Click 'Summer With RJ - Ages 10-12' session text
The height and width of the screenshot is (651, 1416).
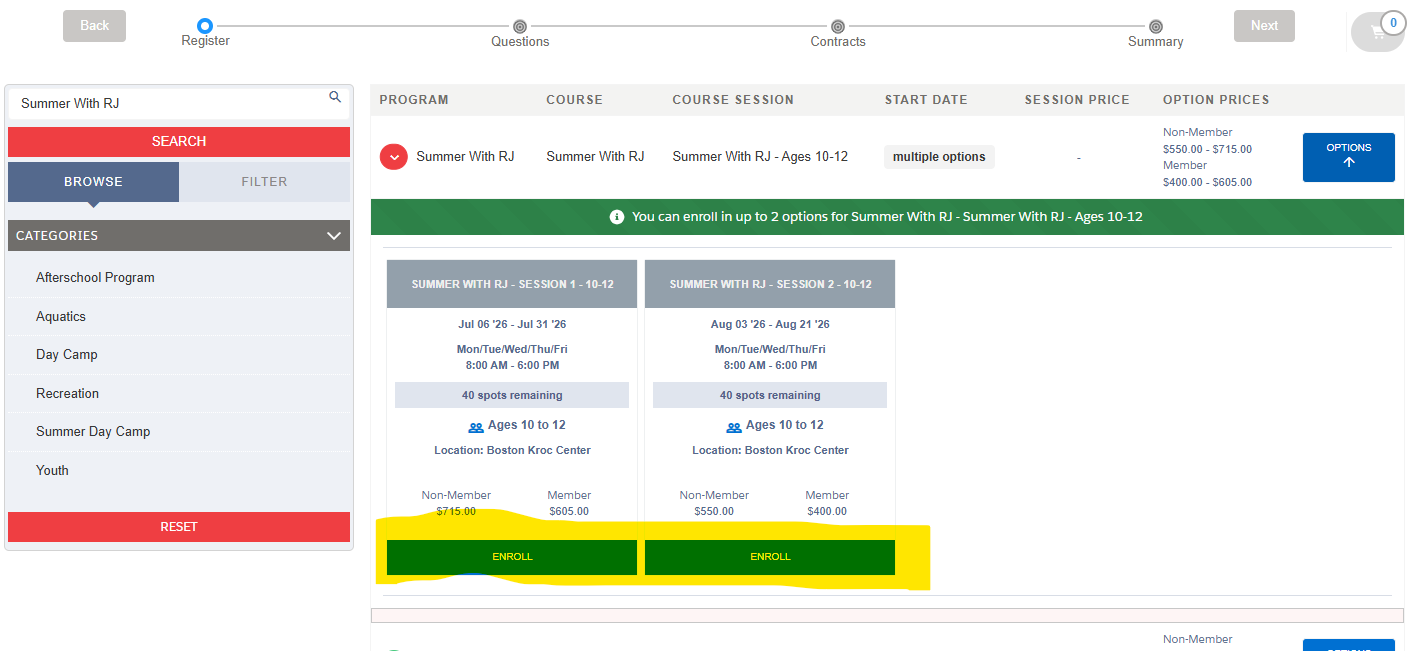coord(760,157)
